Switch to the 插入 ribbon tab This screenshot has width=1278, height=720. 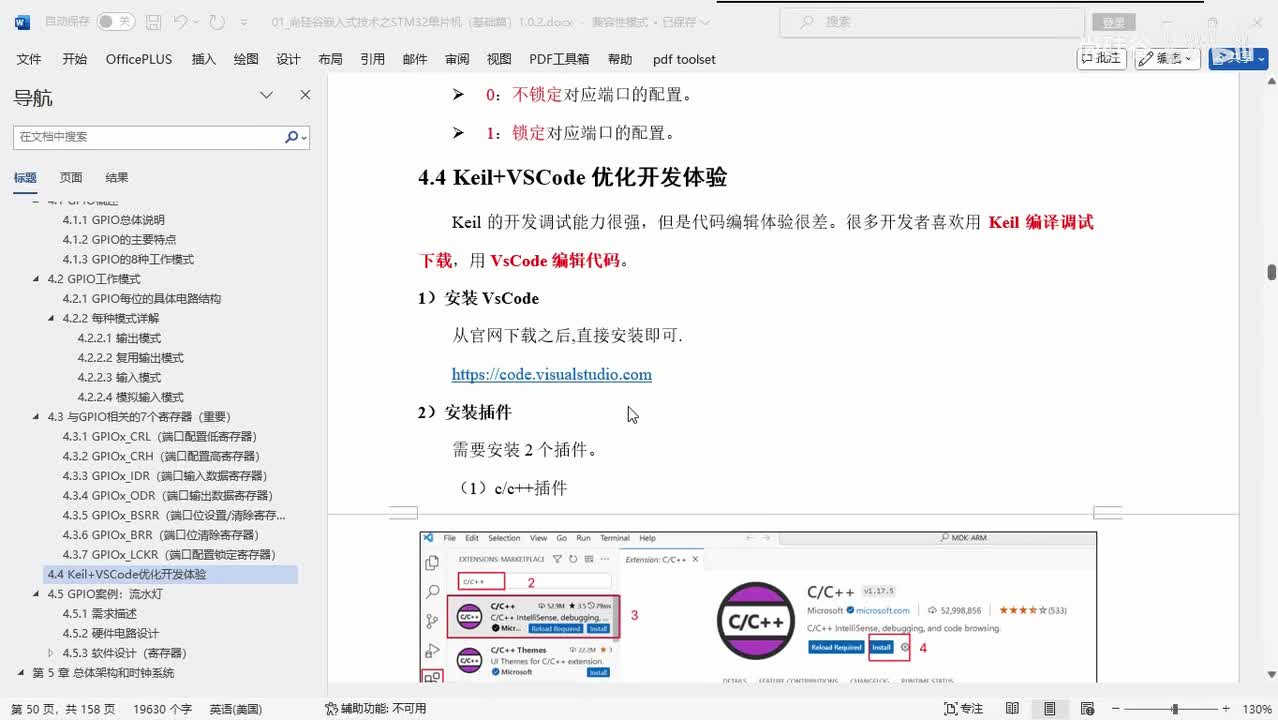point(204,59)
